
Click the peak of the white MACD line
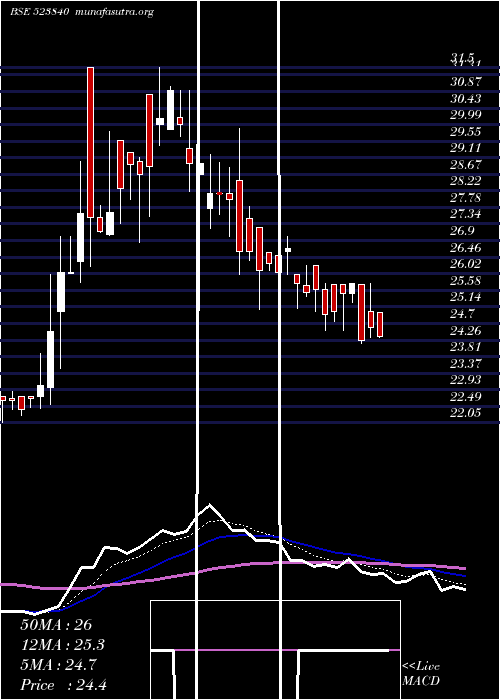pos(210,505)
